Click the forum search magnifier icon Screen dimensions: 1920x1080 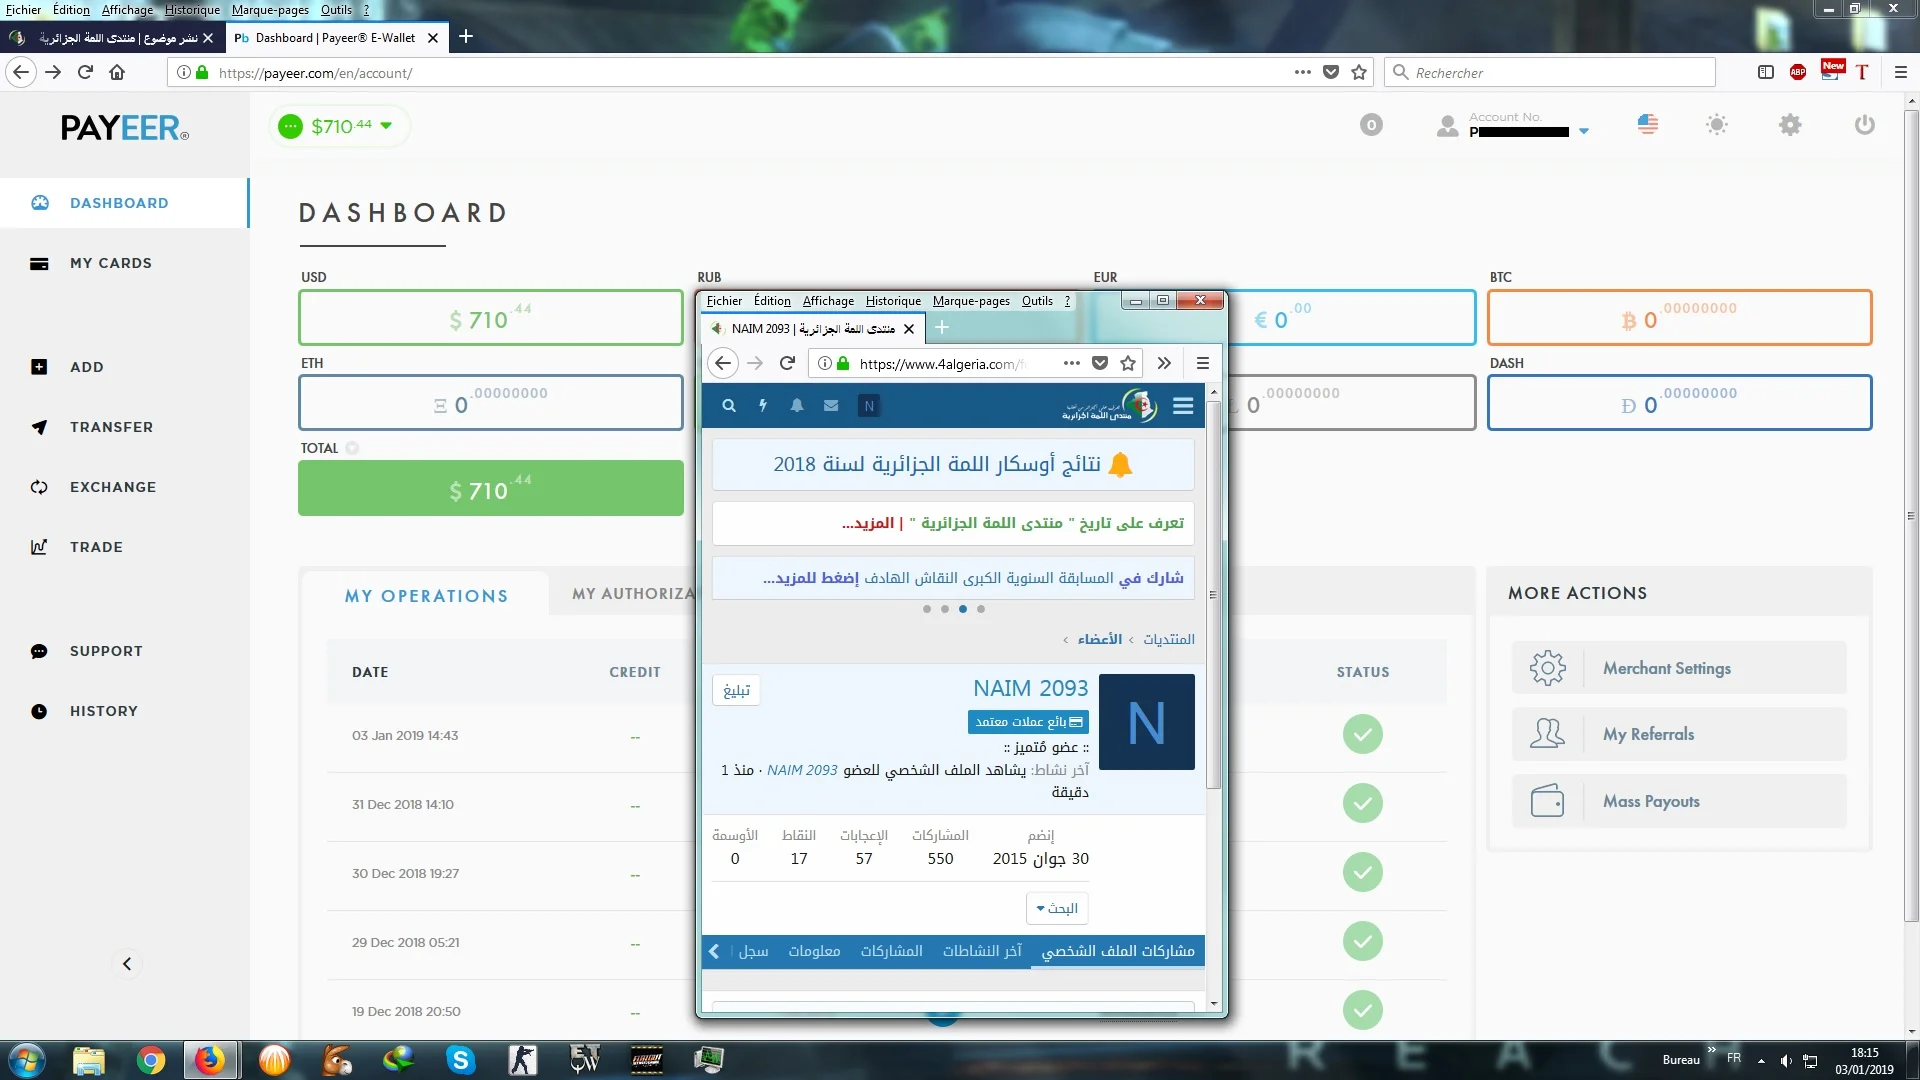(x=729, y=406)
